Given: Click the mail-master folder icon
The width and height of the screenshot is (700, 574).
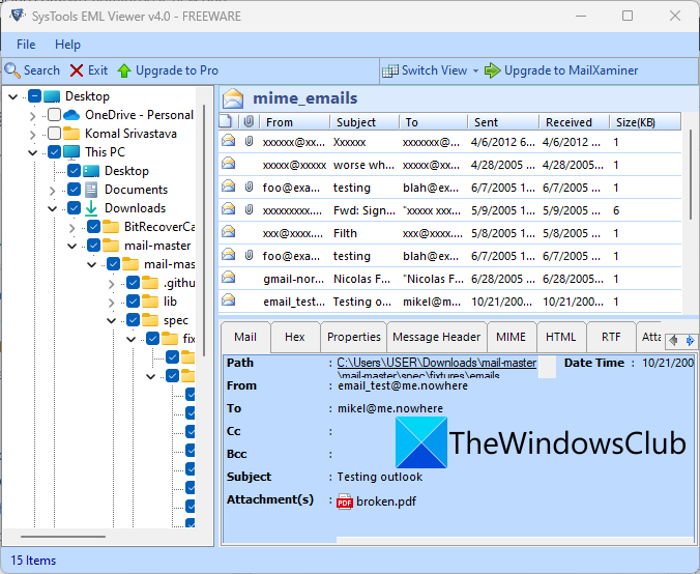Looking at the screenshot, I should click(x=111, y=245).
